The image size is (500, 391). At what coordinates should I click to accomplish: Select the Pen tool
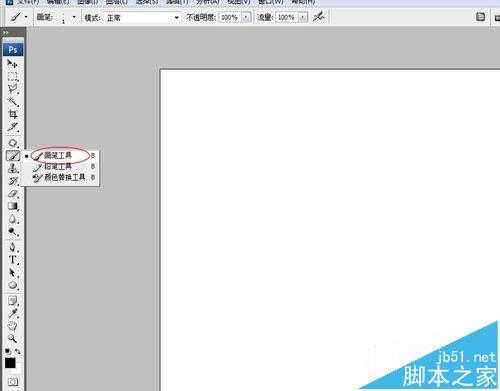click(13, 247)
